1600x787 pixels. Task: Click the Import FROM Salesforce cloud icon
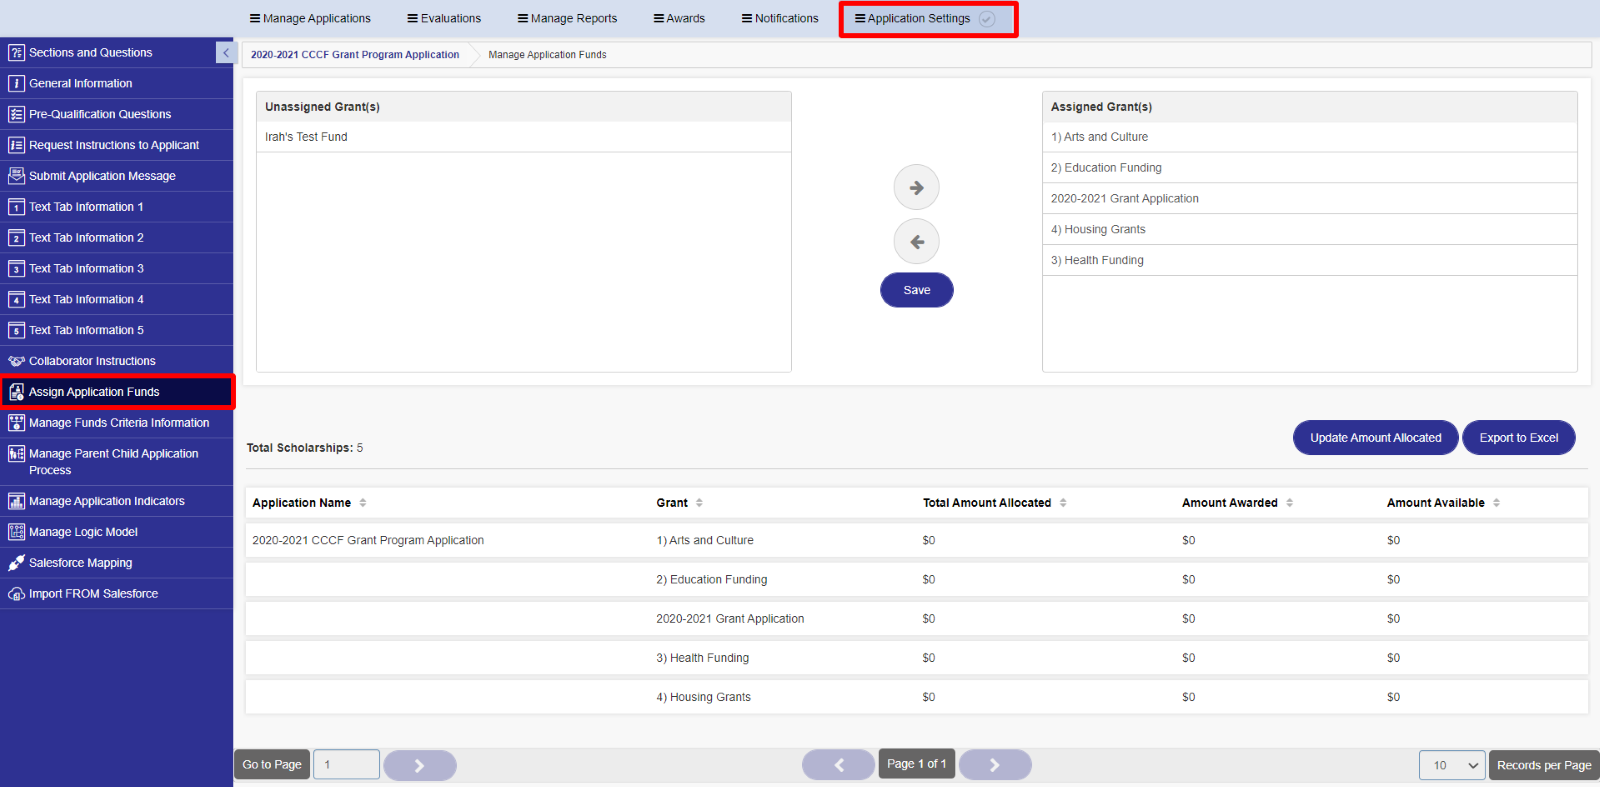pos(16,594)
